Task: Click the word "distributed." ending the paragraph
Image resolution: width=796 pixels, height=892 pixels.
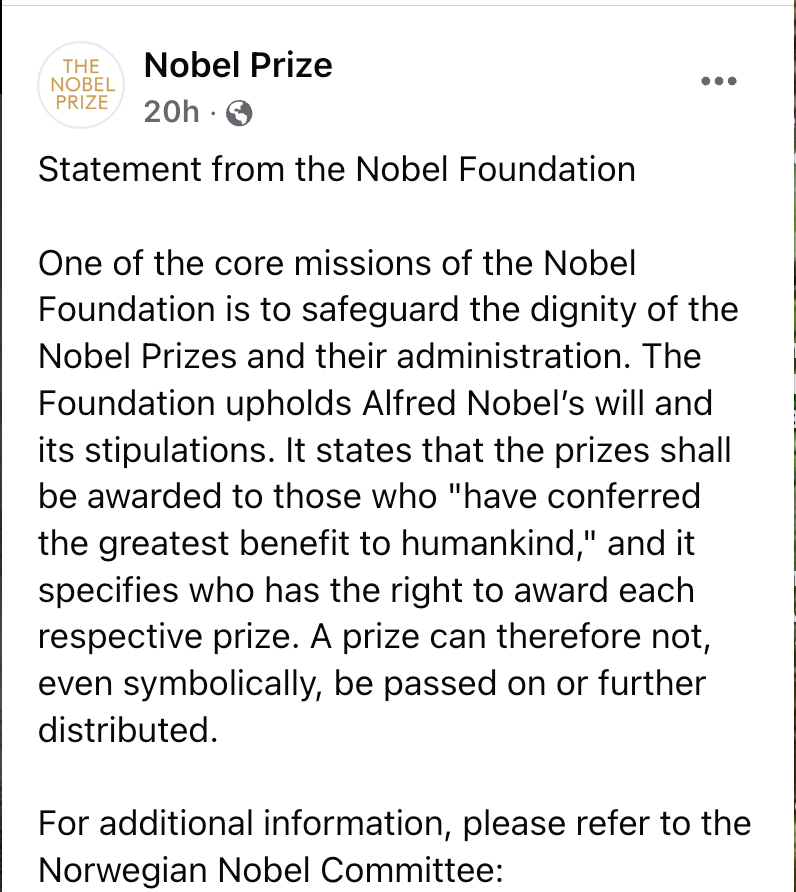Action: pyautogui.click(x=127, y=729)
